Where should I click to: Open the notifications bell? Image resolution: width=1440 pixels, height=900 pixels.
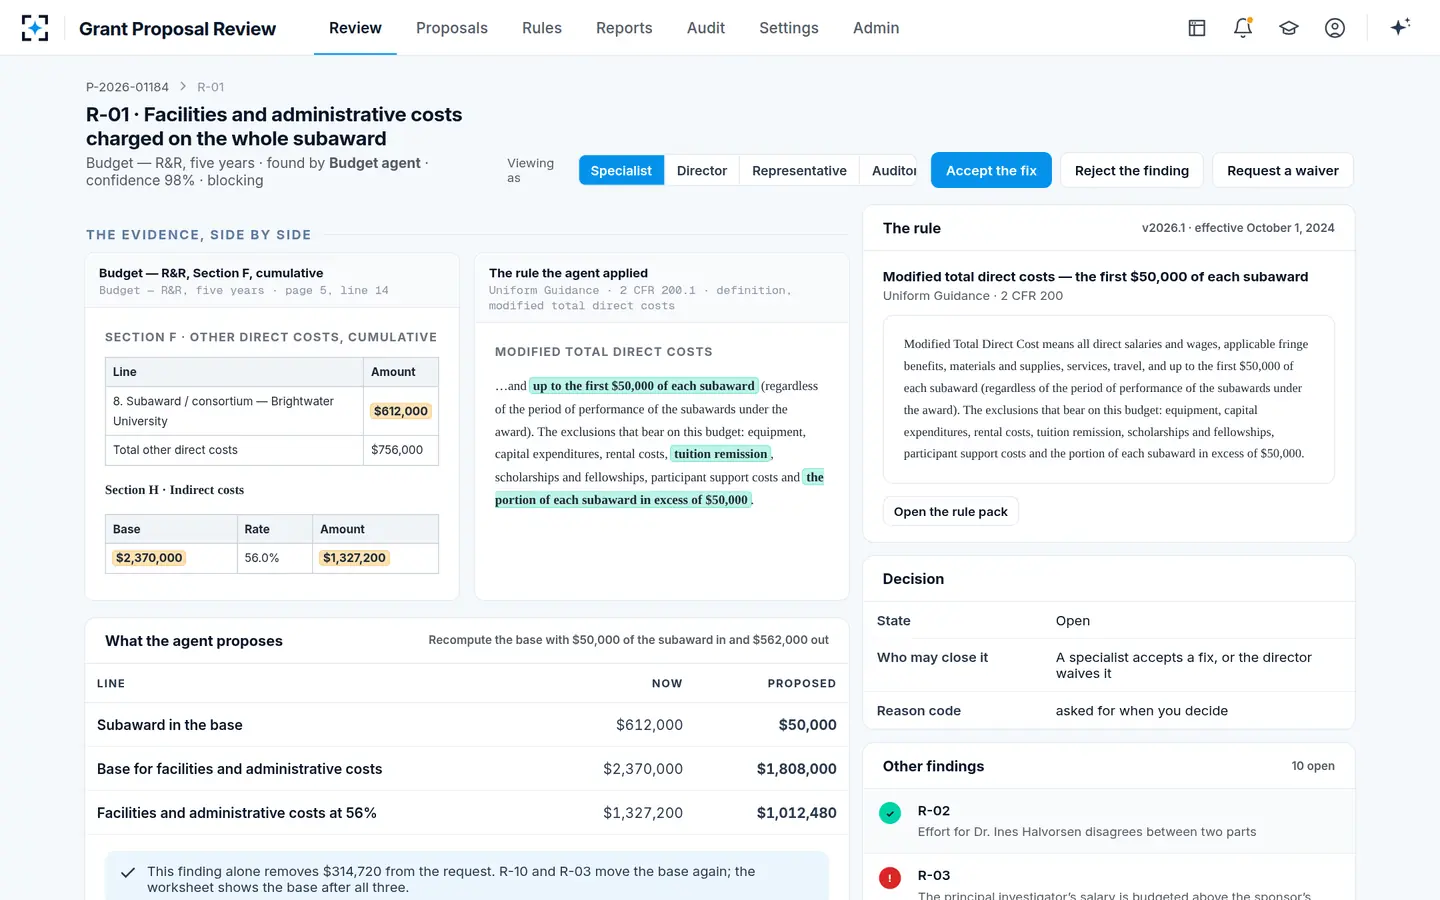(1243, 28)
